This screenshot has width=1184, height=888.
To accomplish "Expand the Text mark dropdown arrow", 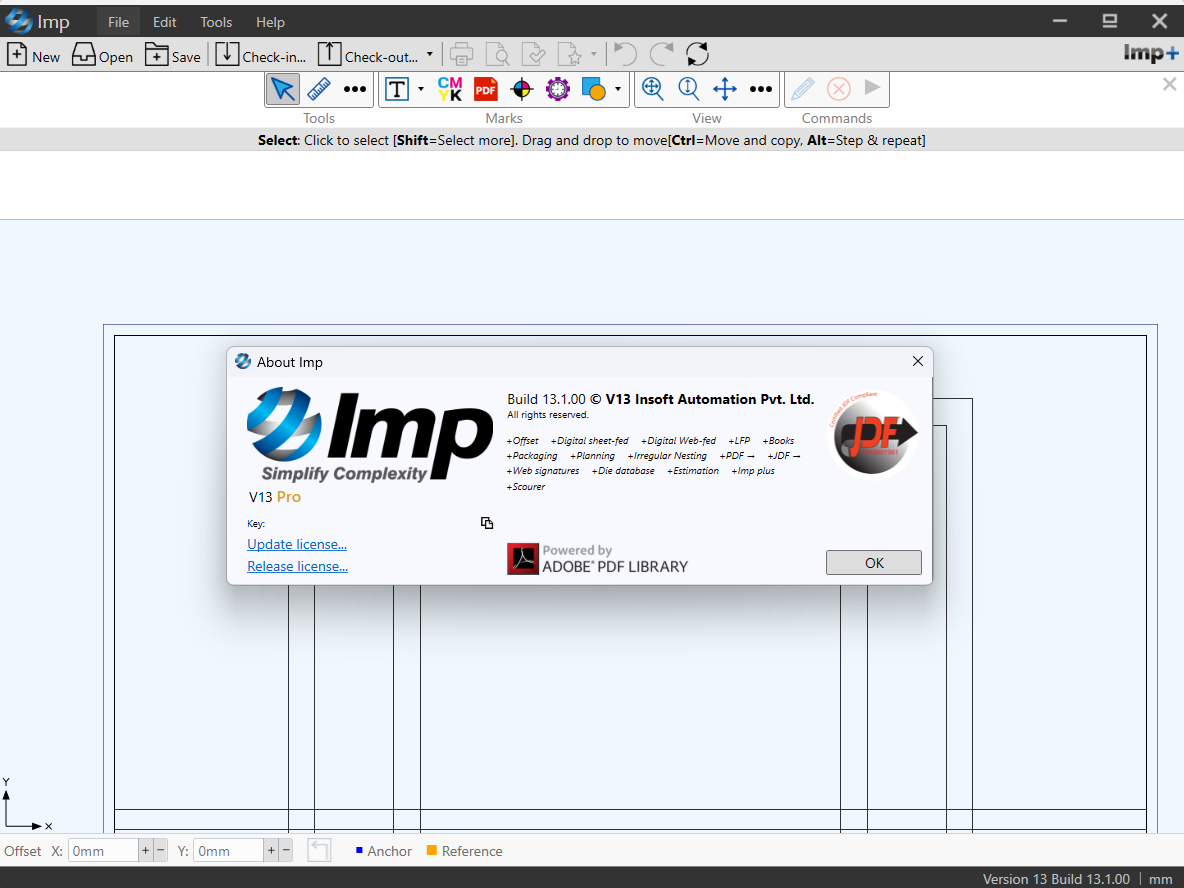I will click(x=421, y=89).
